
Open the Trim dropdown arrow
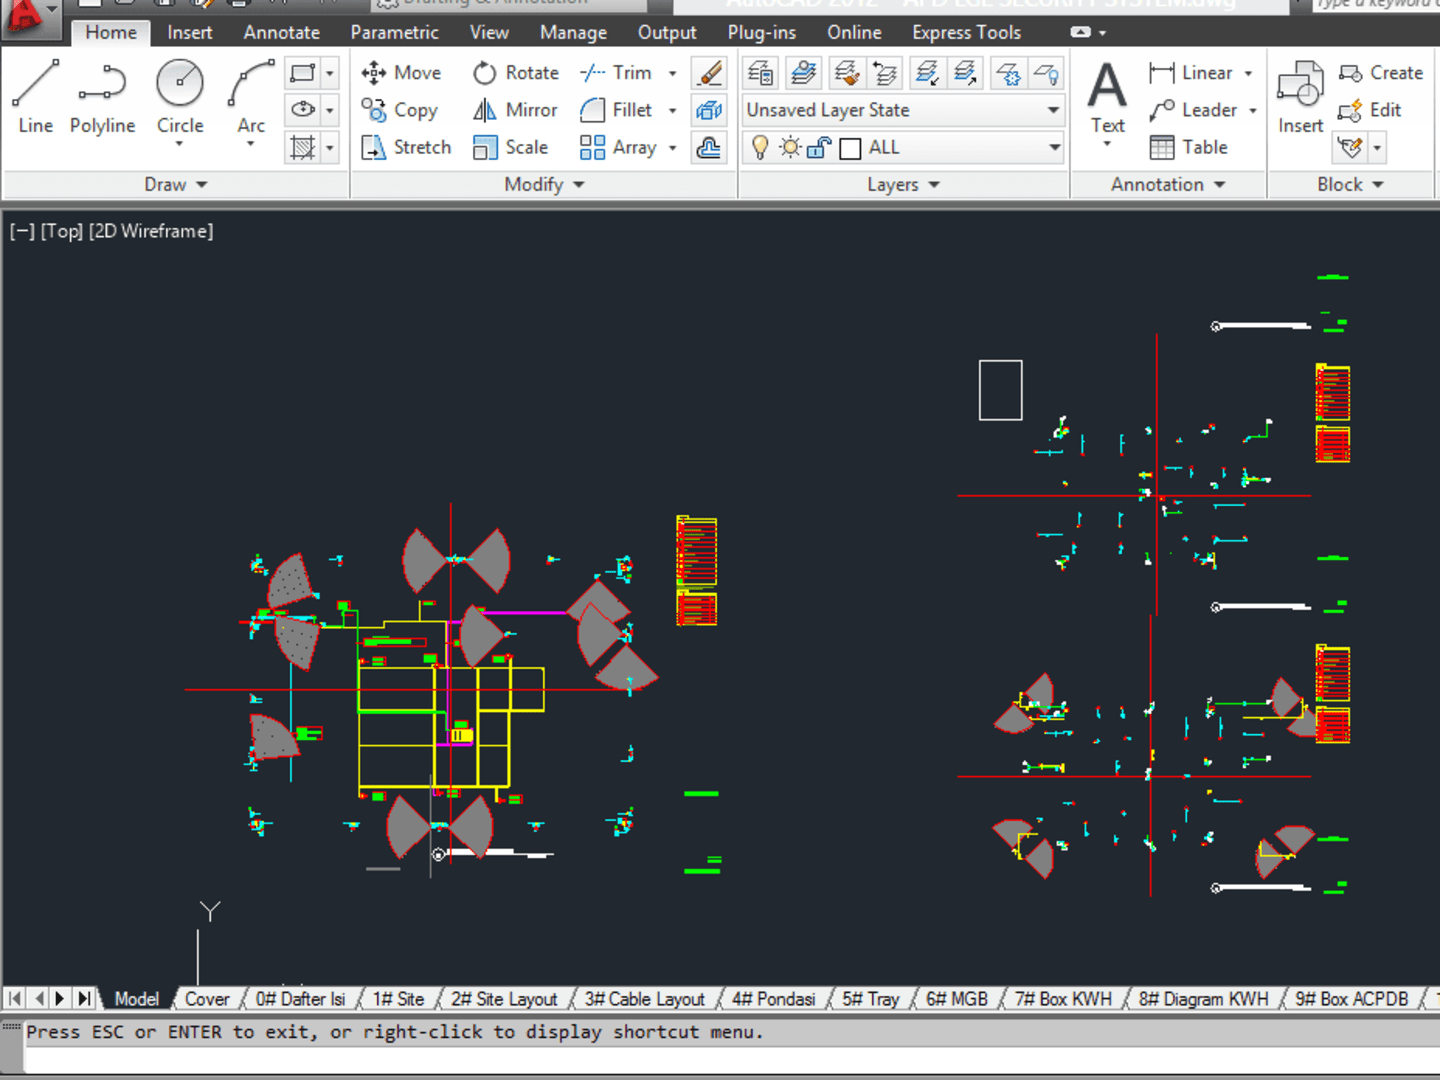[672, 73]
